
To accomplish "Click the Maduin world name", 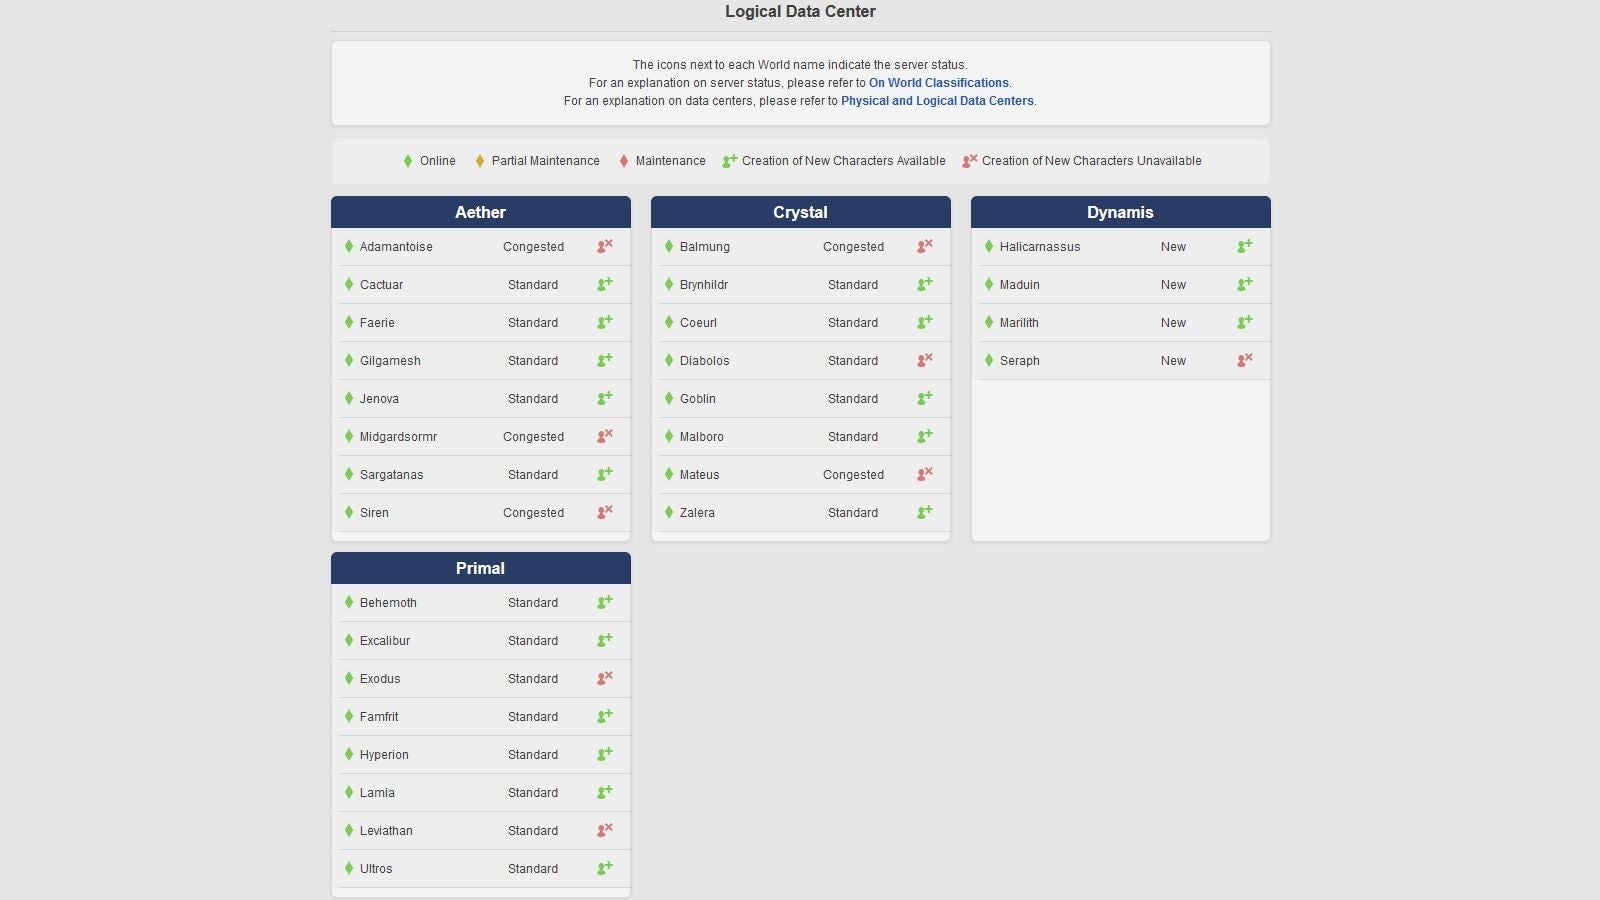I will (1019, 285).
